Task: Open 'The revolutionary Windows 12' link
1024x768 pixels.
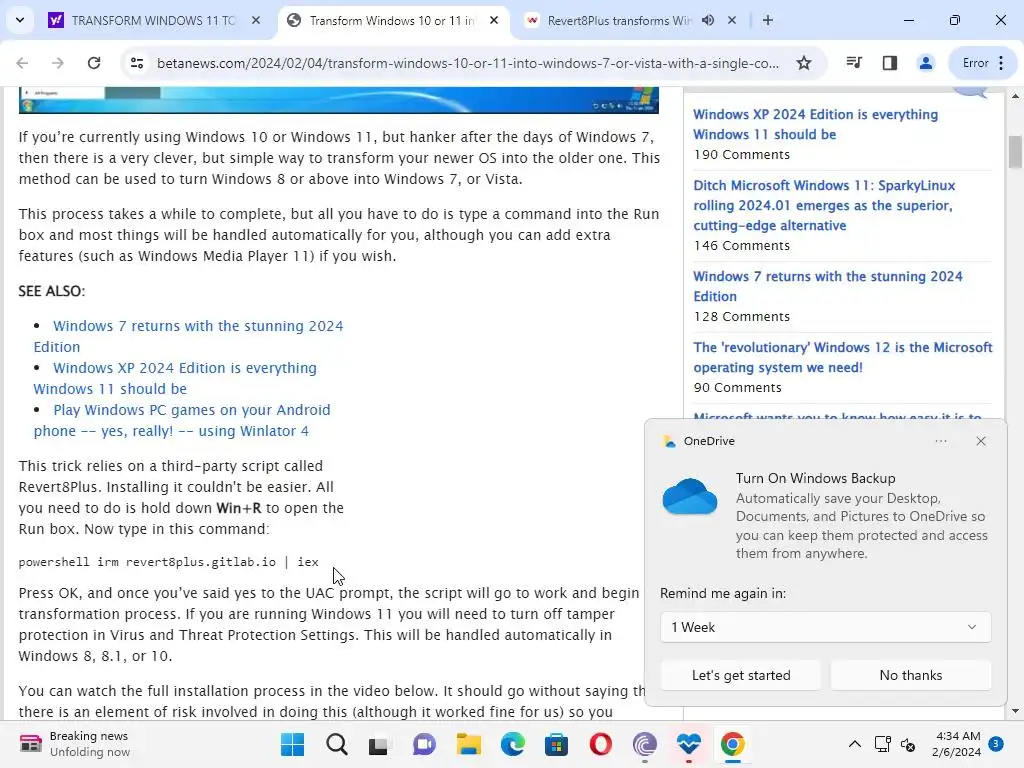Action: [x=842, y=357]
